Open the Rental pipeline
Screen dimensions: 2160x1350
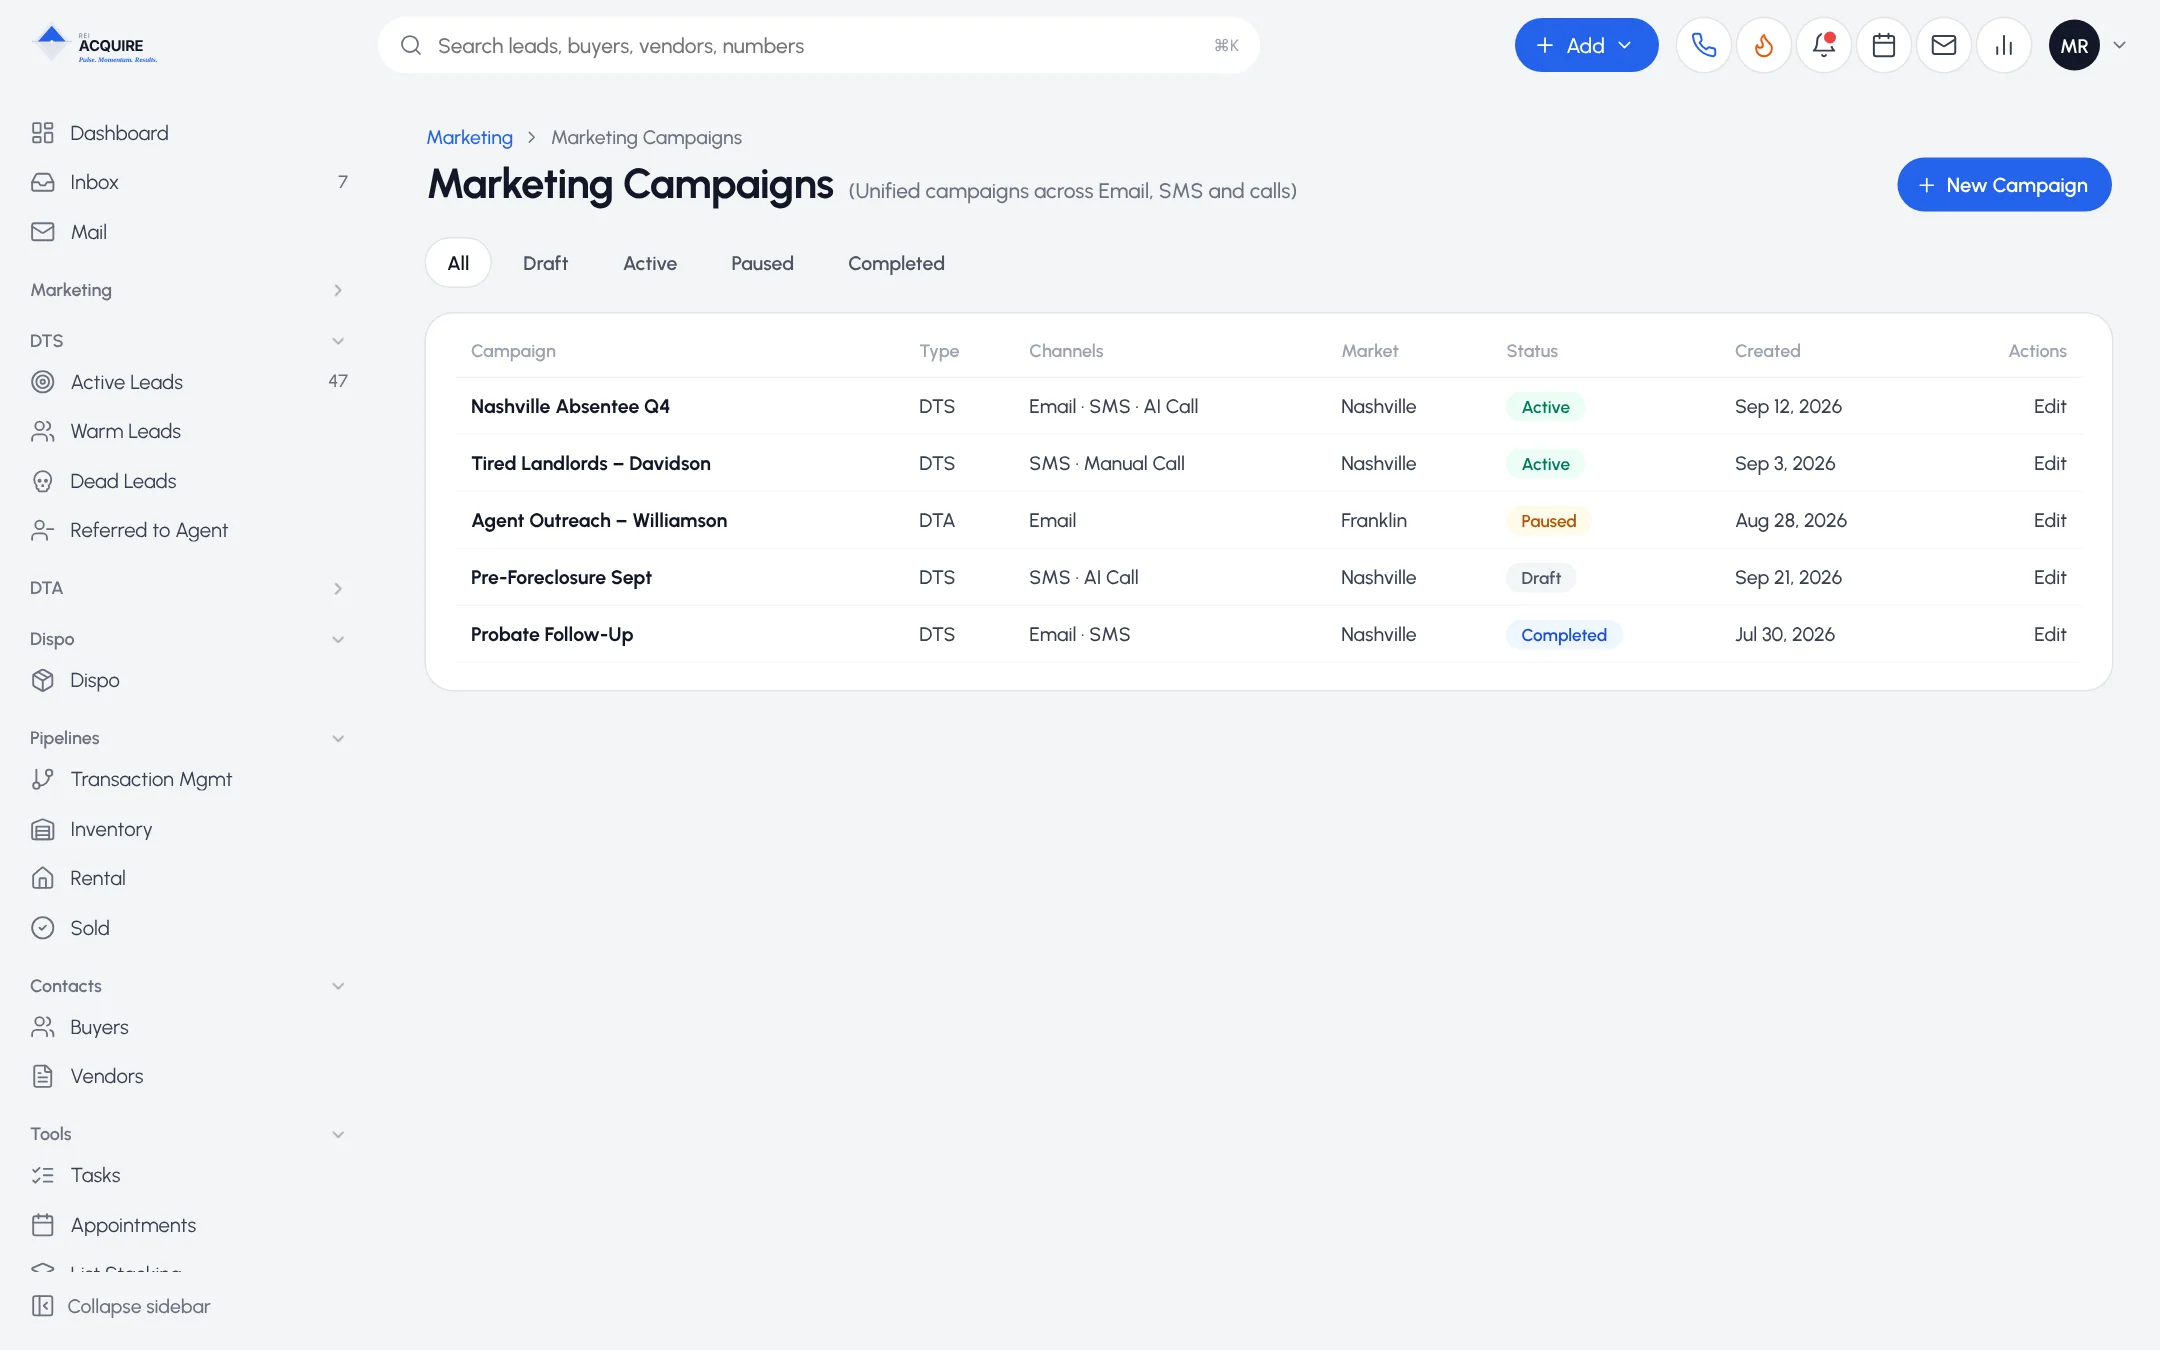point(188,878)
